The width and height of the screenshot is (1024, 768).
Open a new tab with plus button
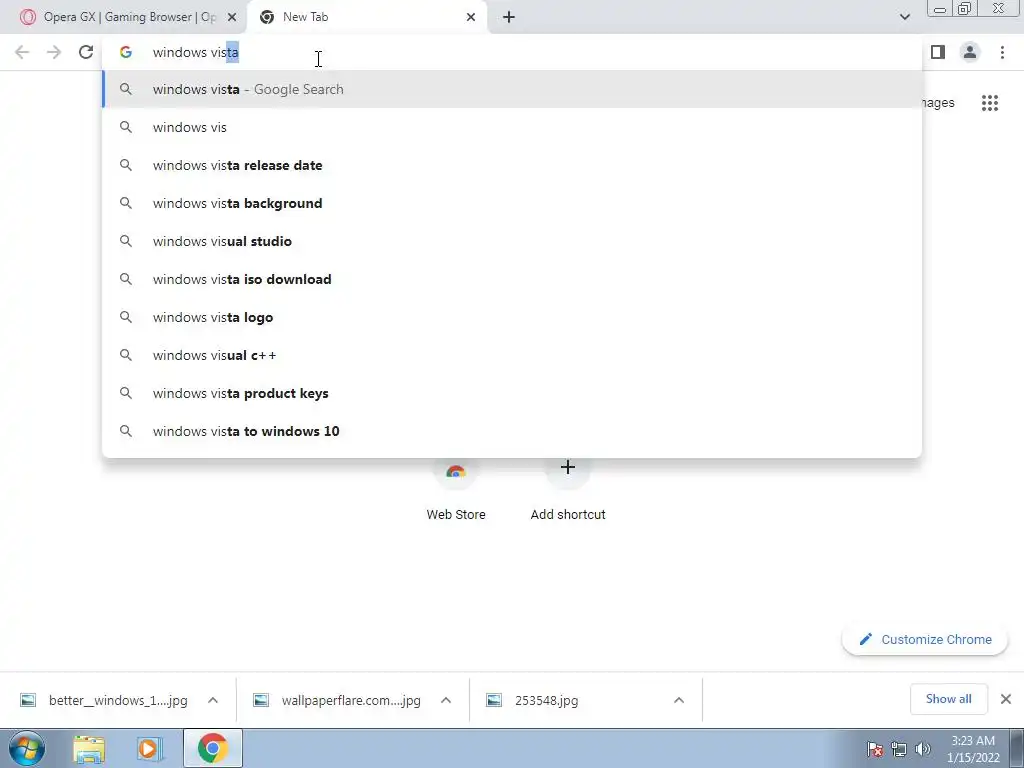click(509, 17)
